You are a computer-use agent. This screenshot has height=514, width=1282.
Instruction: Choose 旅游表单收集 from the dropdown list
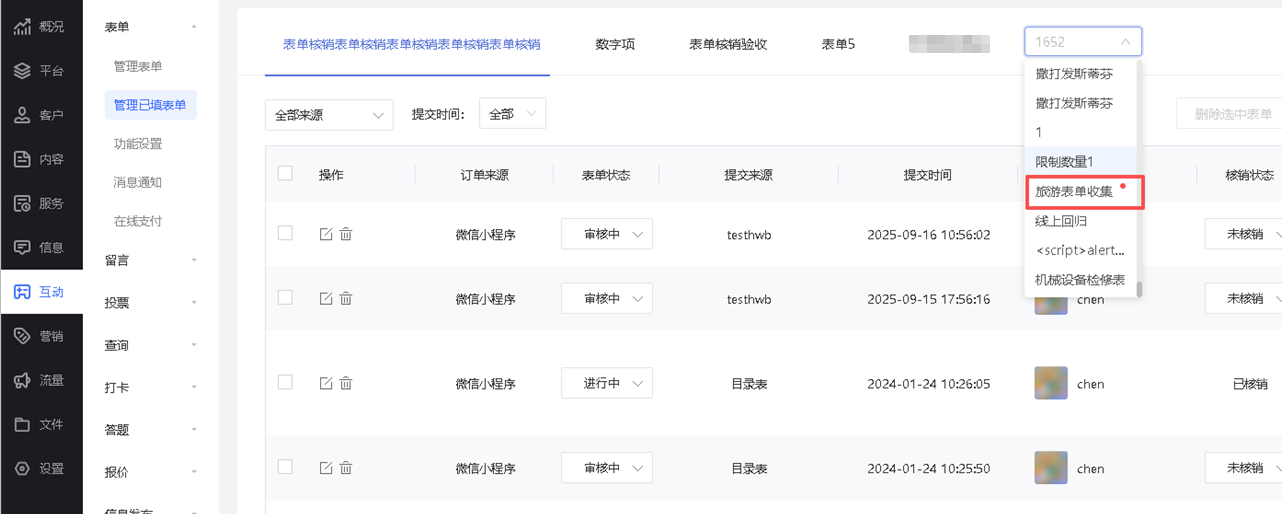[1074, 192]
